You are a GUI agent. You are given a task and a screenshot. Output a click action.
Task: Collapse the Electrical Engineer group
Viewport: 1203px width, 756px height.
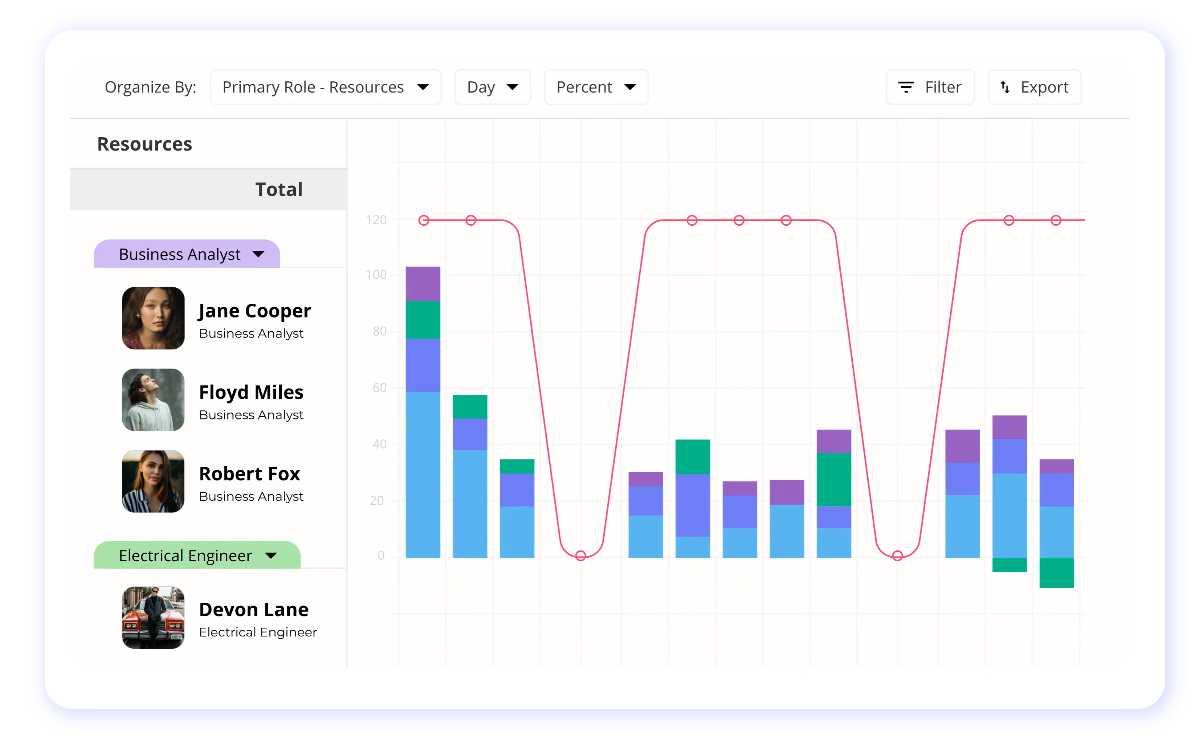pos(197,555)
